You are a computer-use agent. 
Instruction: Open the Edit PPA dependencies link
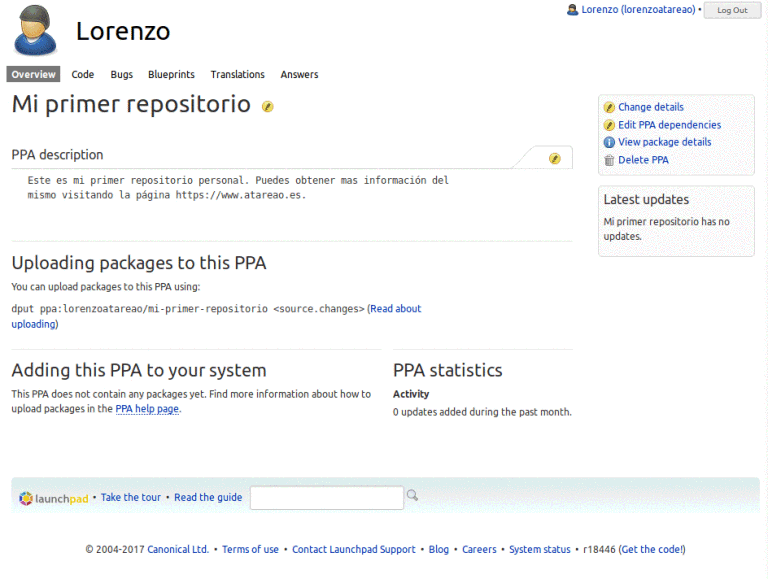(670, 125)
